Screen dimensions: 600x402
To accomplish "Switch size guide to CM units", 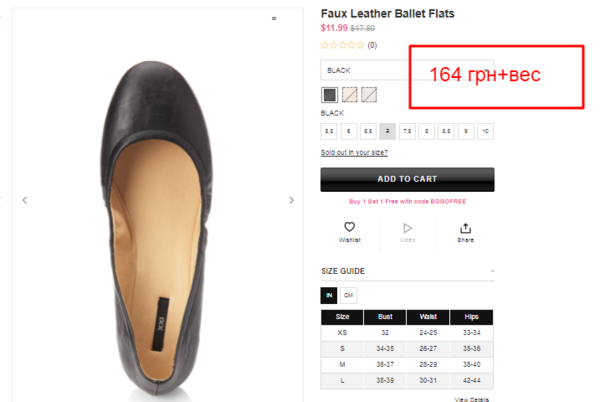I will click(x=348, y=295).
